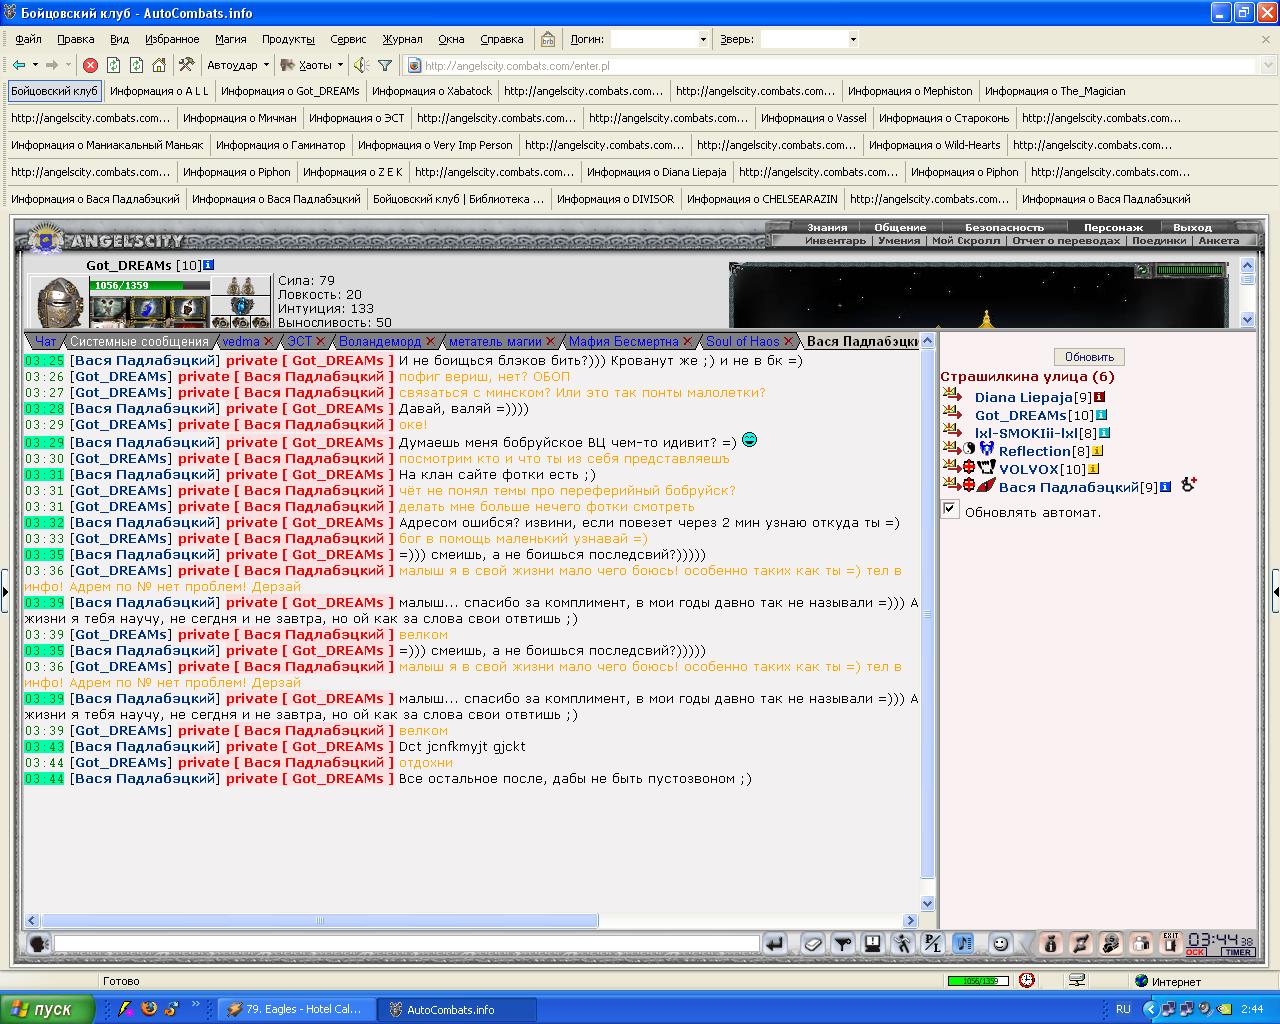Viewport: 1280px width, 1024px height.
Task: Click the Enter send message arrow icon
Action: coord(775,943)
